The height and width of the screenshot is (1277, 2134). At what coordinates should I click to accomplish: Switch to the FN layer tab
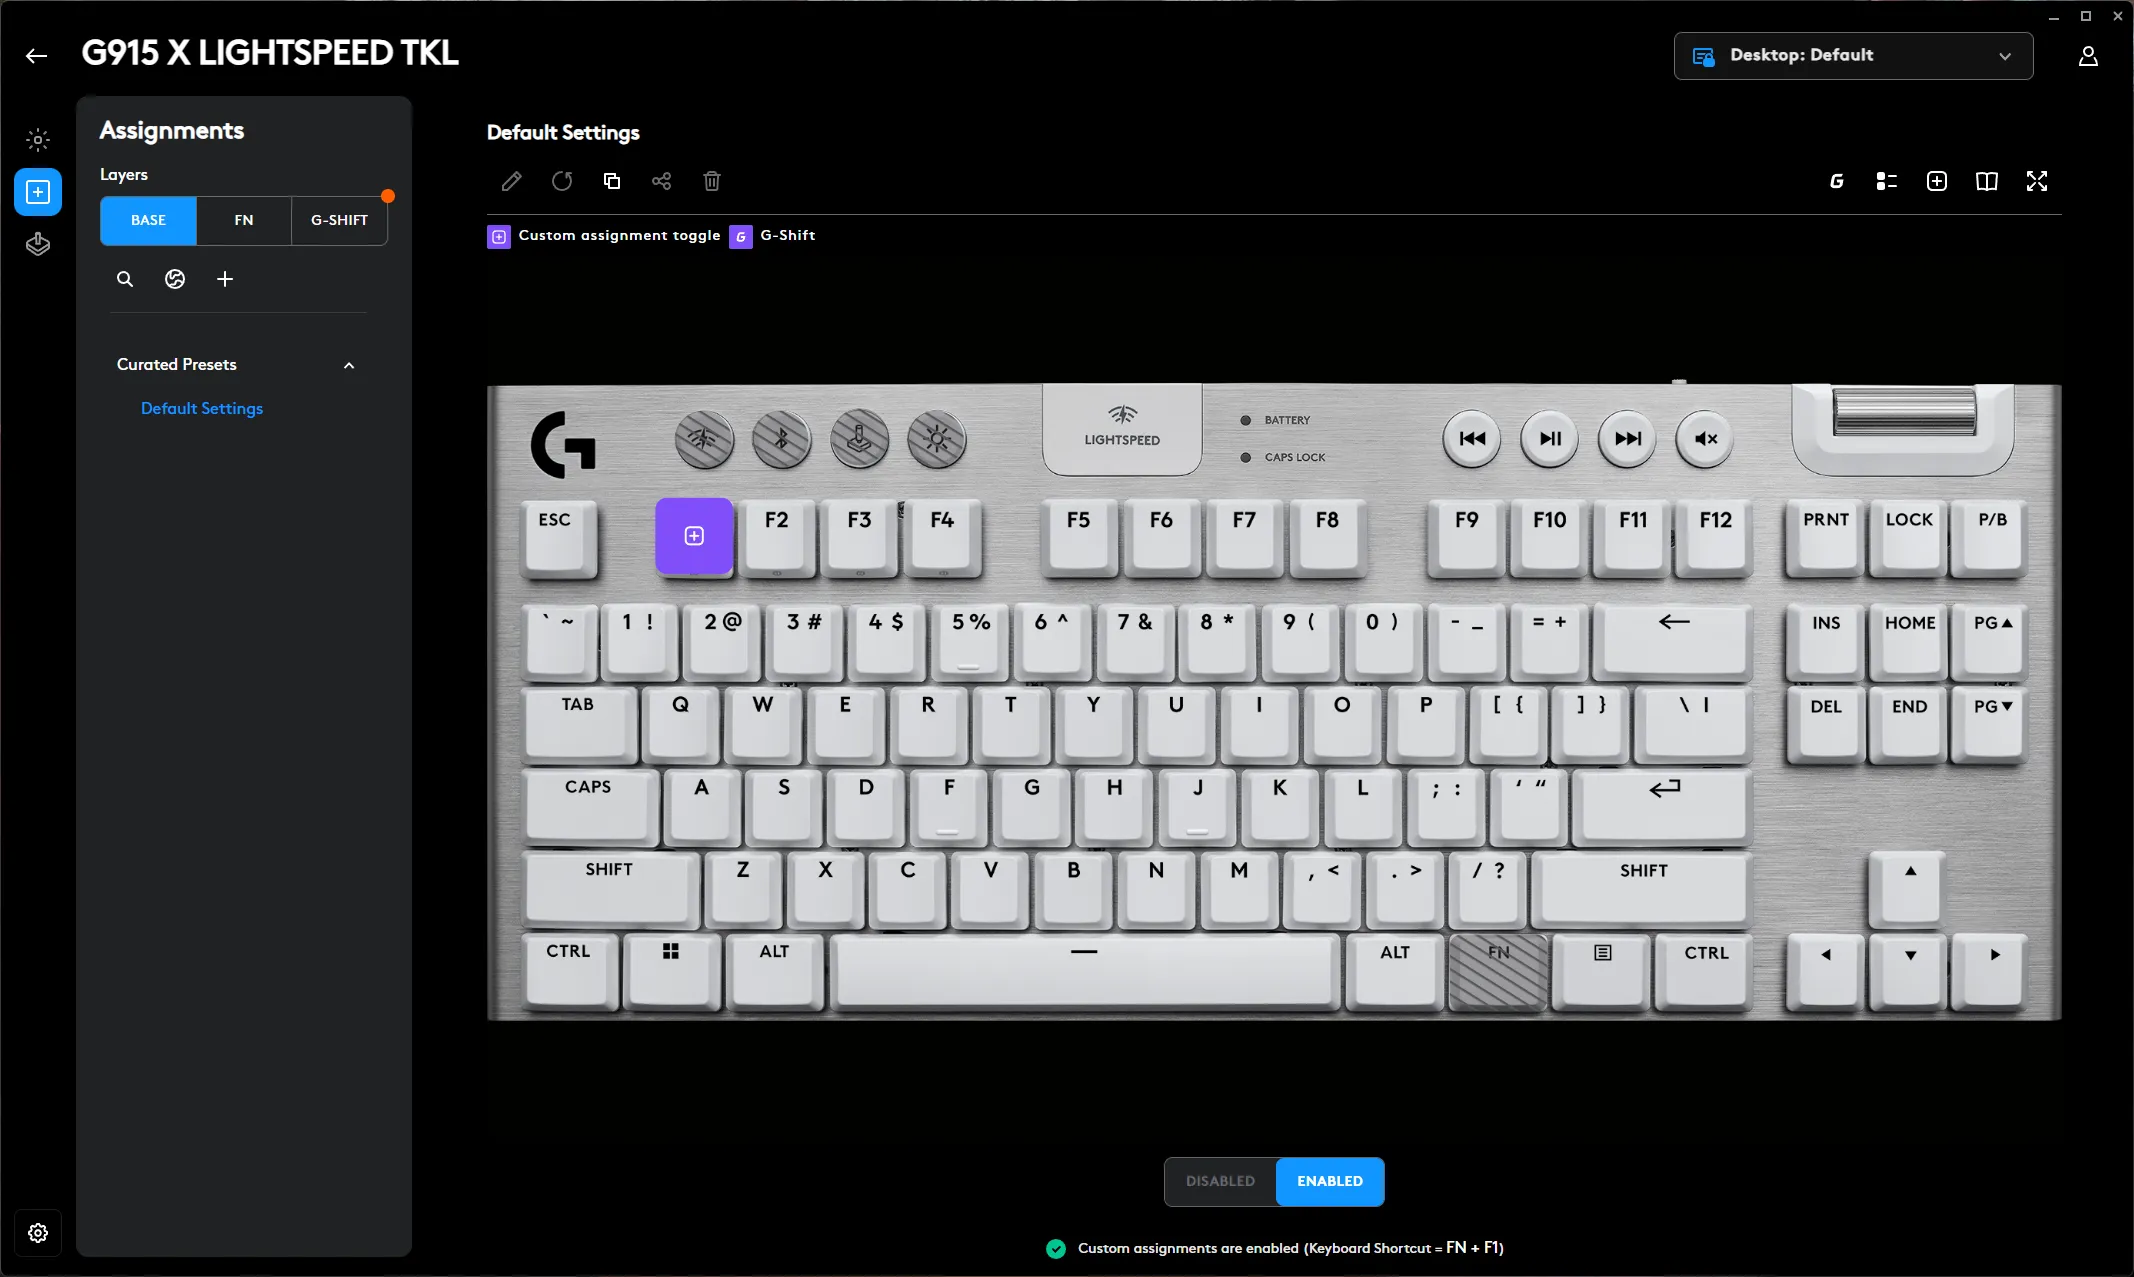coord(244,220)
